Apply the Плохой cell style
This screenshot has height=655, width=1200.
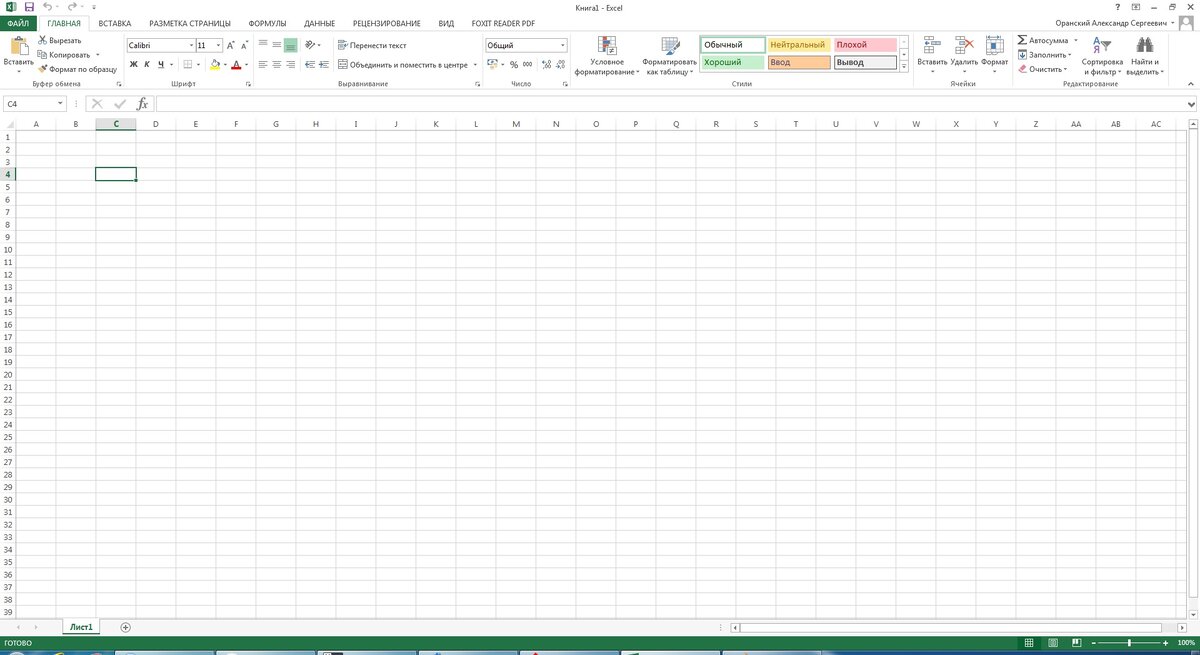tap(865, 45)
